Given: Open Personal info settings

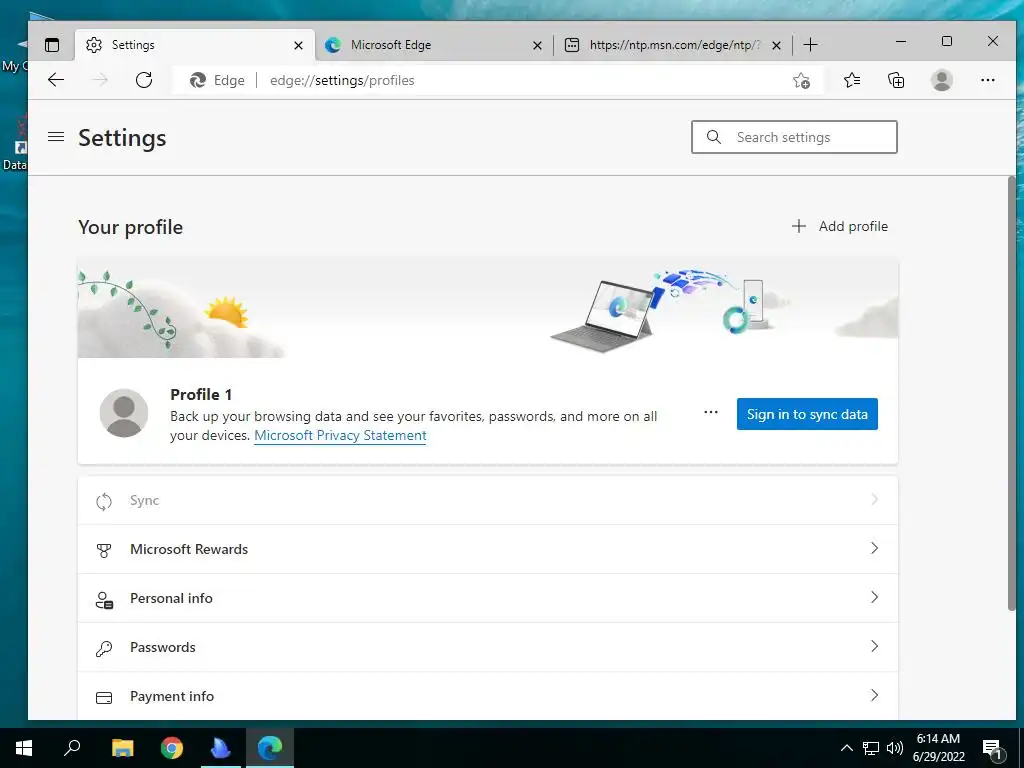Looking at the screenshot, I should point(488,598).
